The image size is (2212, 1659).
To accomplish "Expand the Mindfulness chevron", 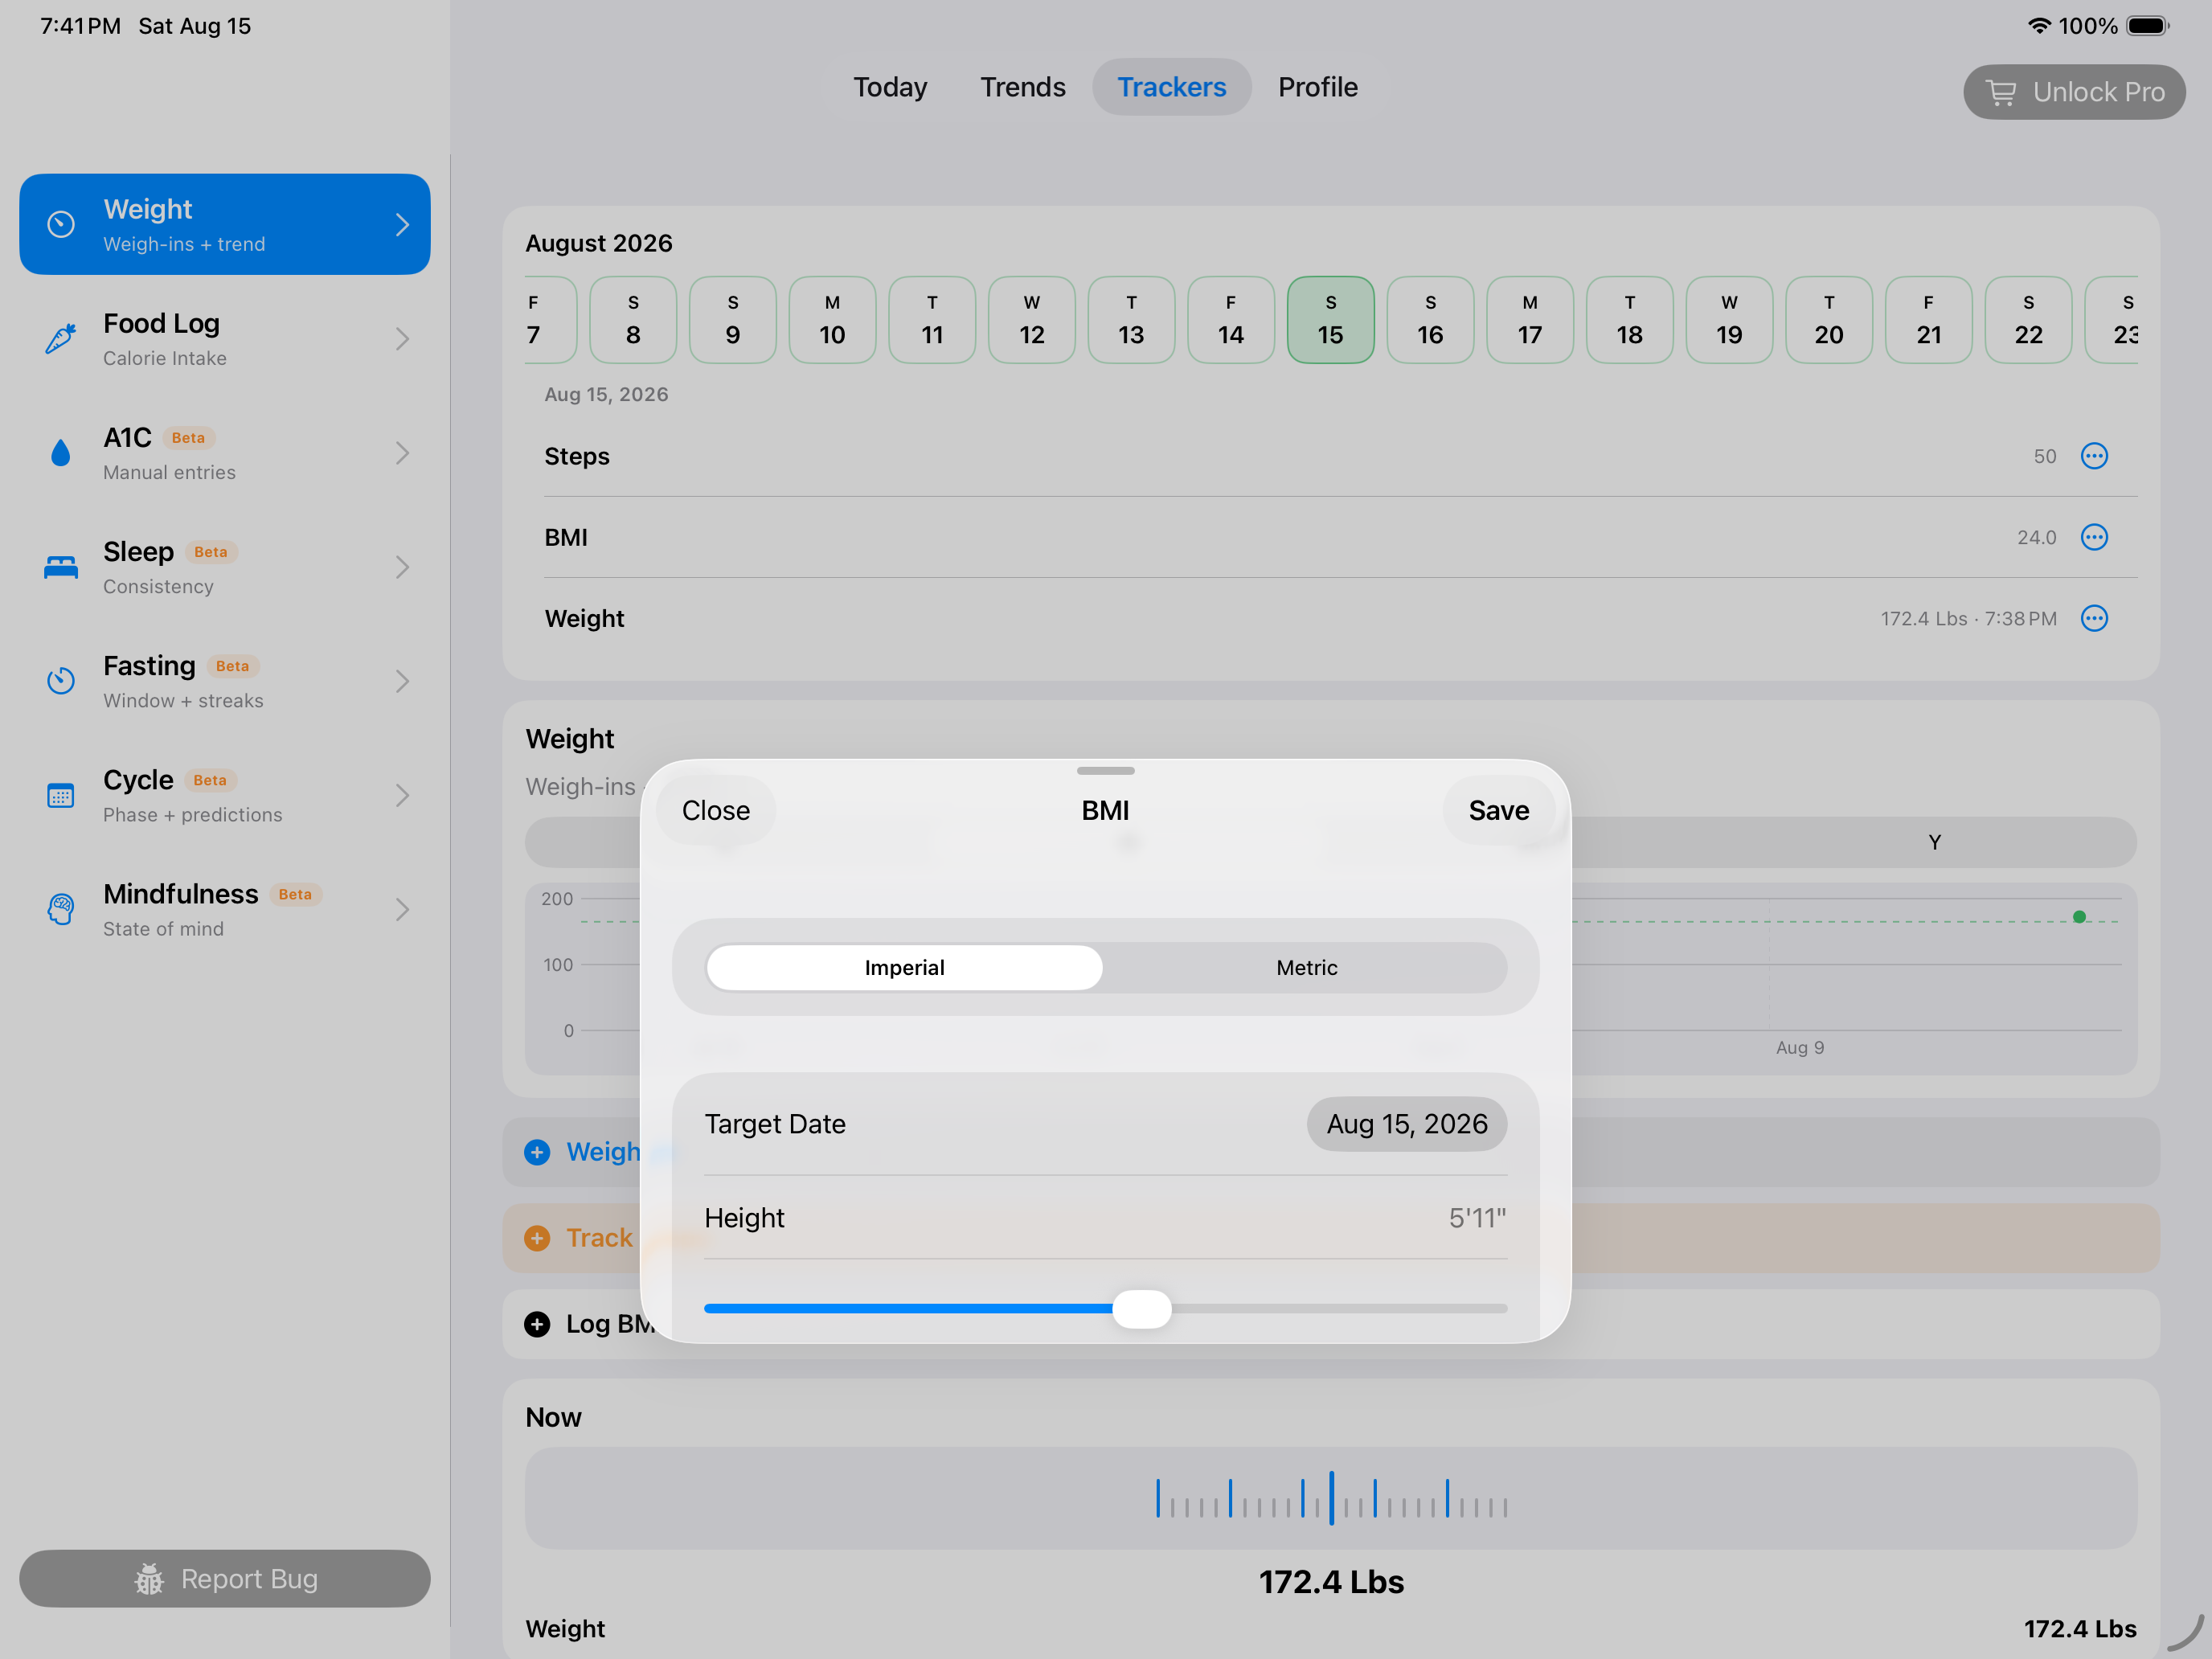I will point(402,909).
